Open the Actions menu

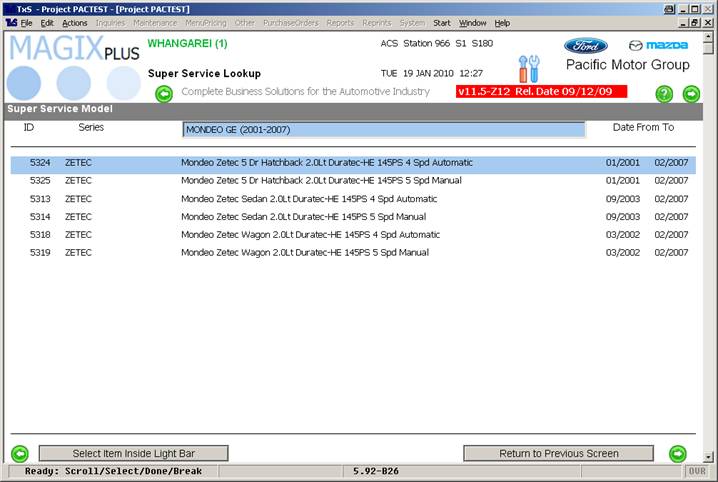[75, 22]
